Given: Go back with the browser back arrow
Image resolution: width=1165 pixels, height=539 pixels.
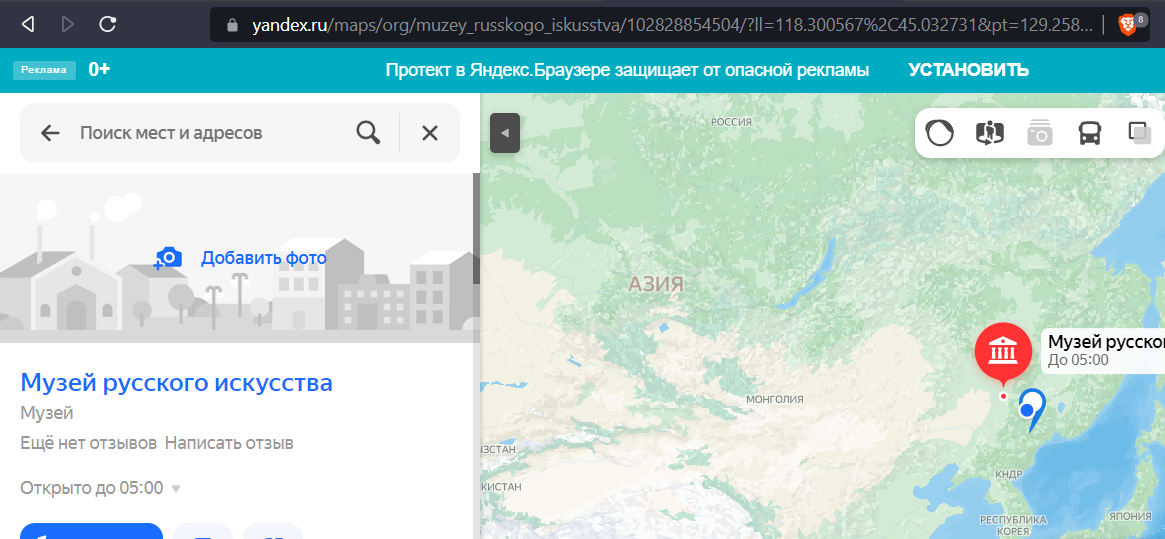Looking at the screenshot, I should 27,25.
